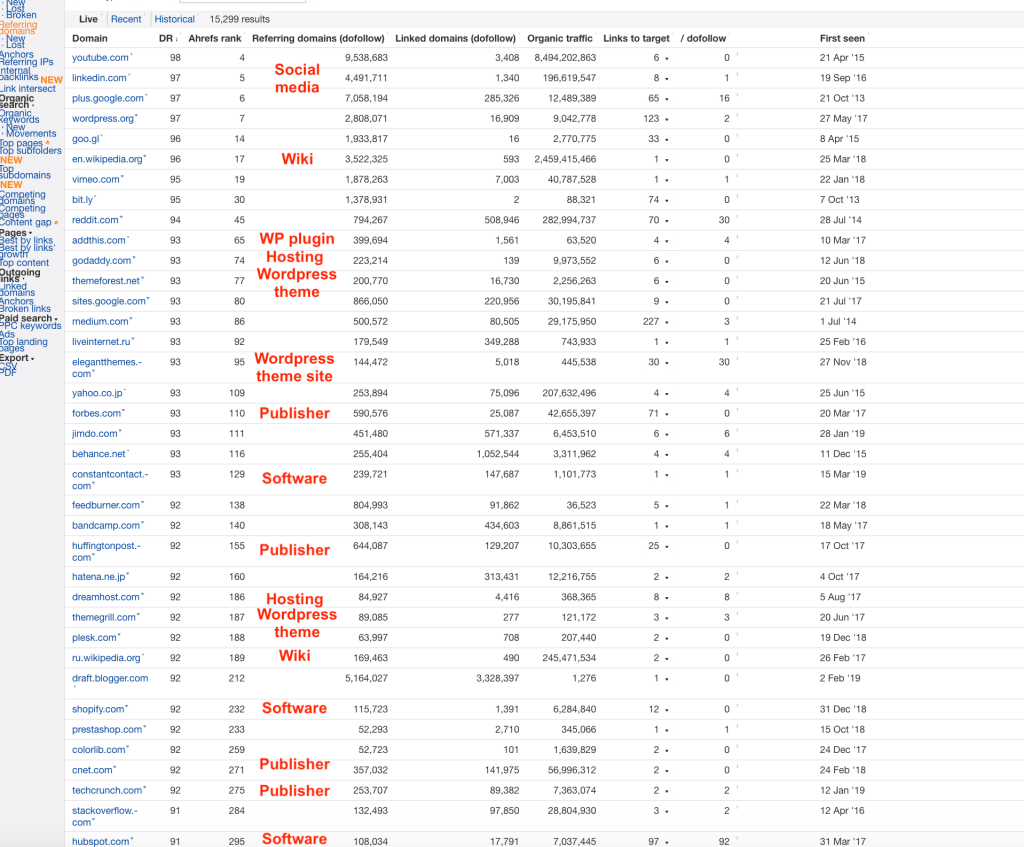Sort by Links to target header
Screen dimensions: 1024x847
click(636, 38)
